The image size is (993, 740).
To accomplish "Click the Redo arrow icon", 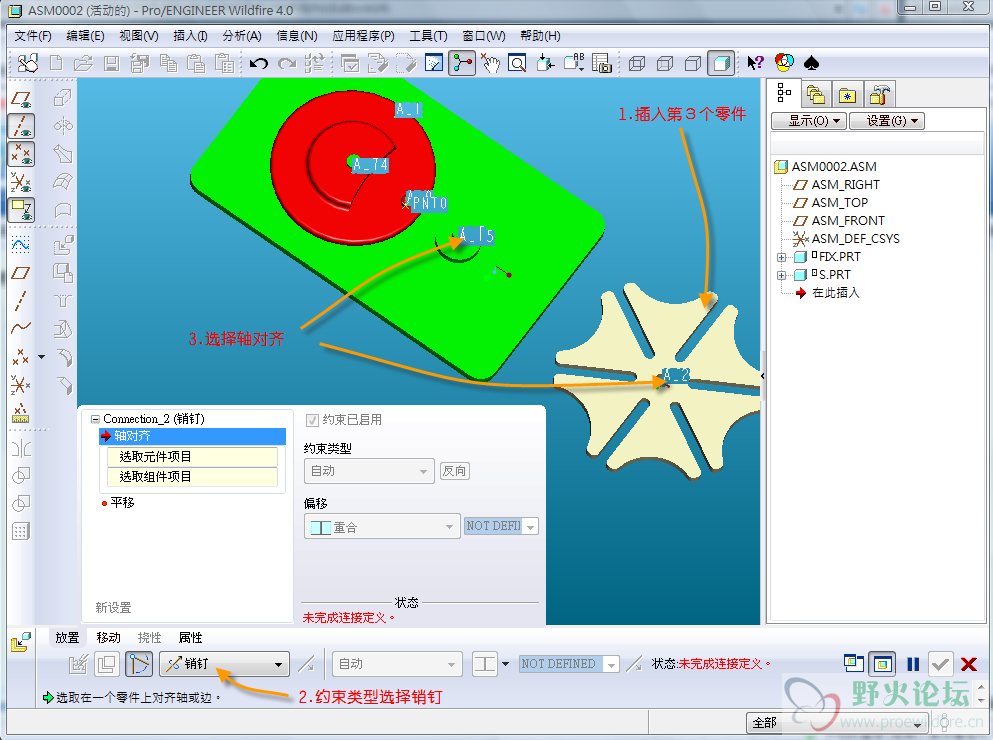I will 287,63.
